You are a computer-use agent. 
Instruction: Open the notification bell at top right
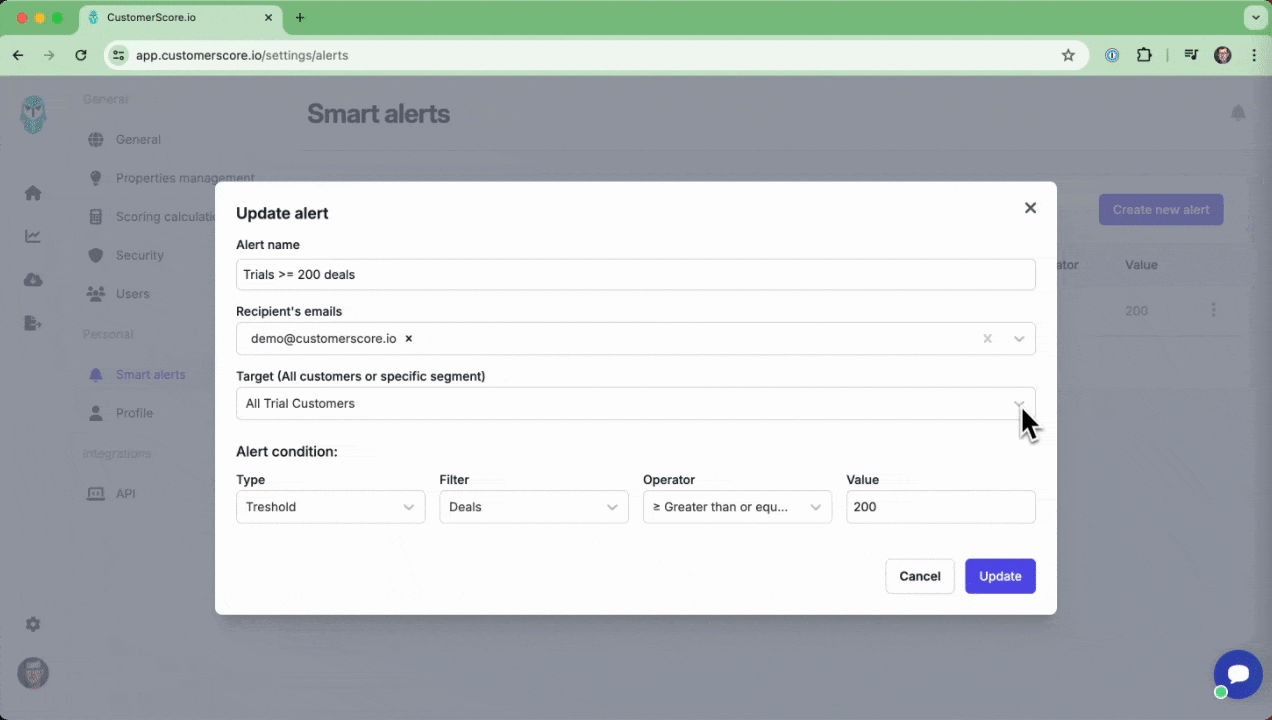1238,113
